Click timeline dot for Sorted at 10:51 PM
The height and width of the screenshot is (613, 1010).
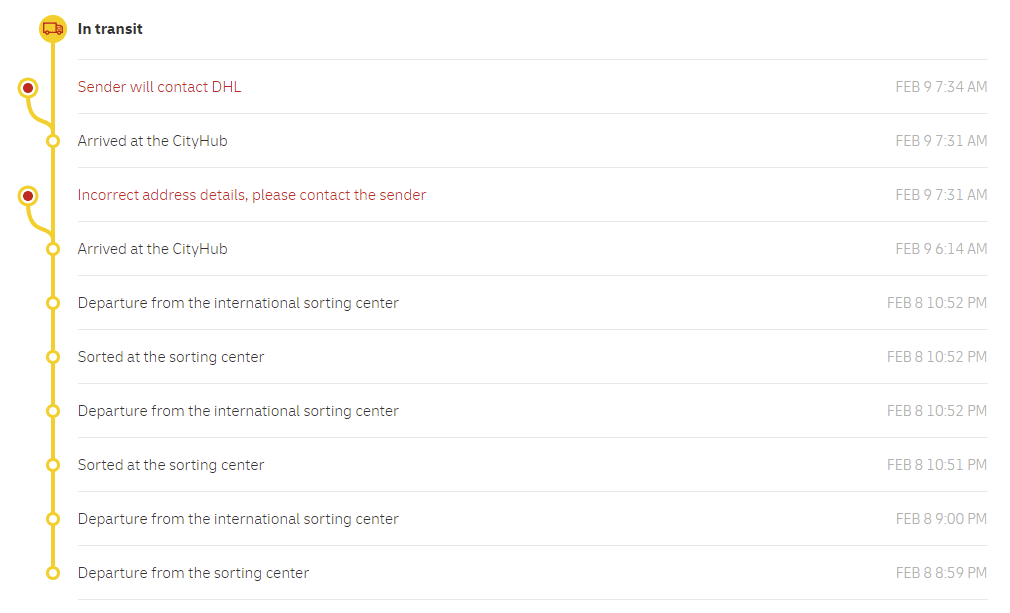click(x=53, y=466)
